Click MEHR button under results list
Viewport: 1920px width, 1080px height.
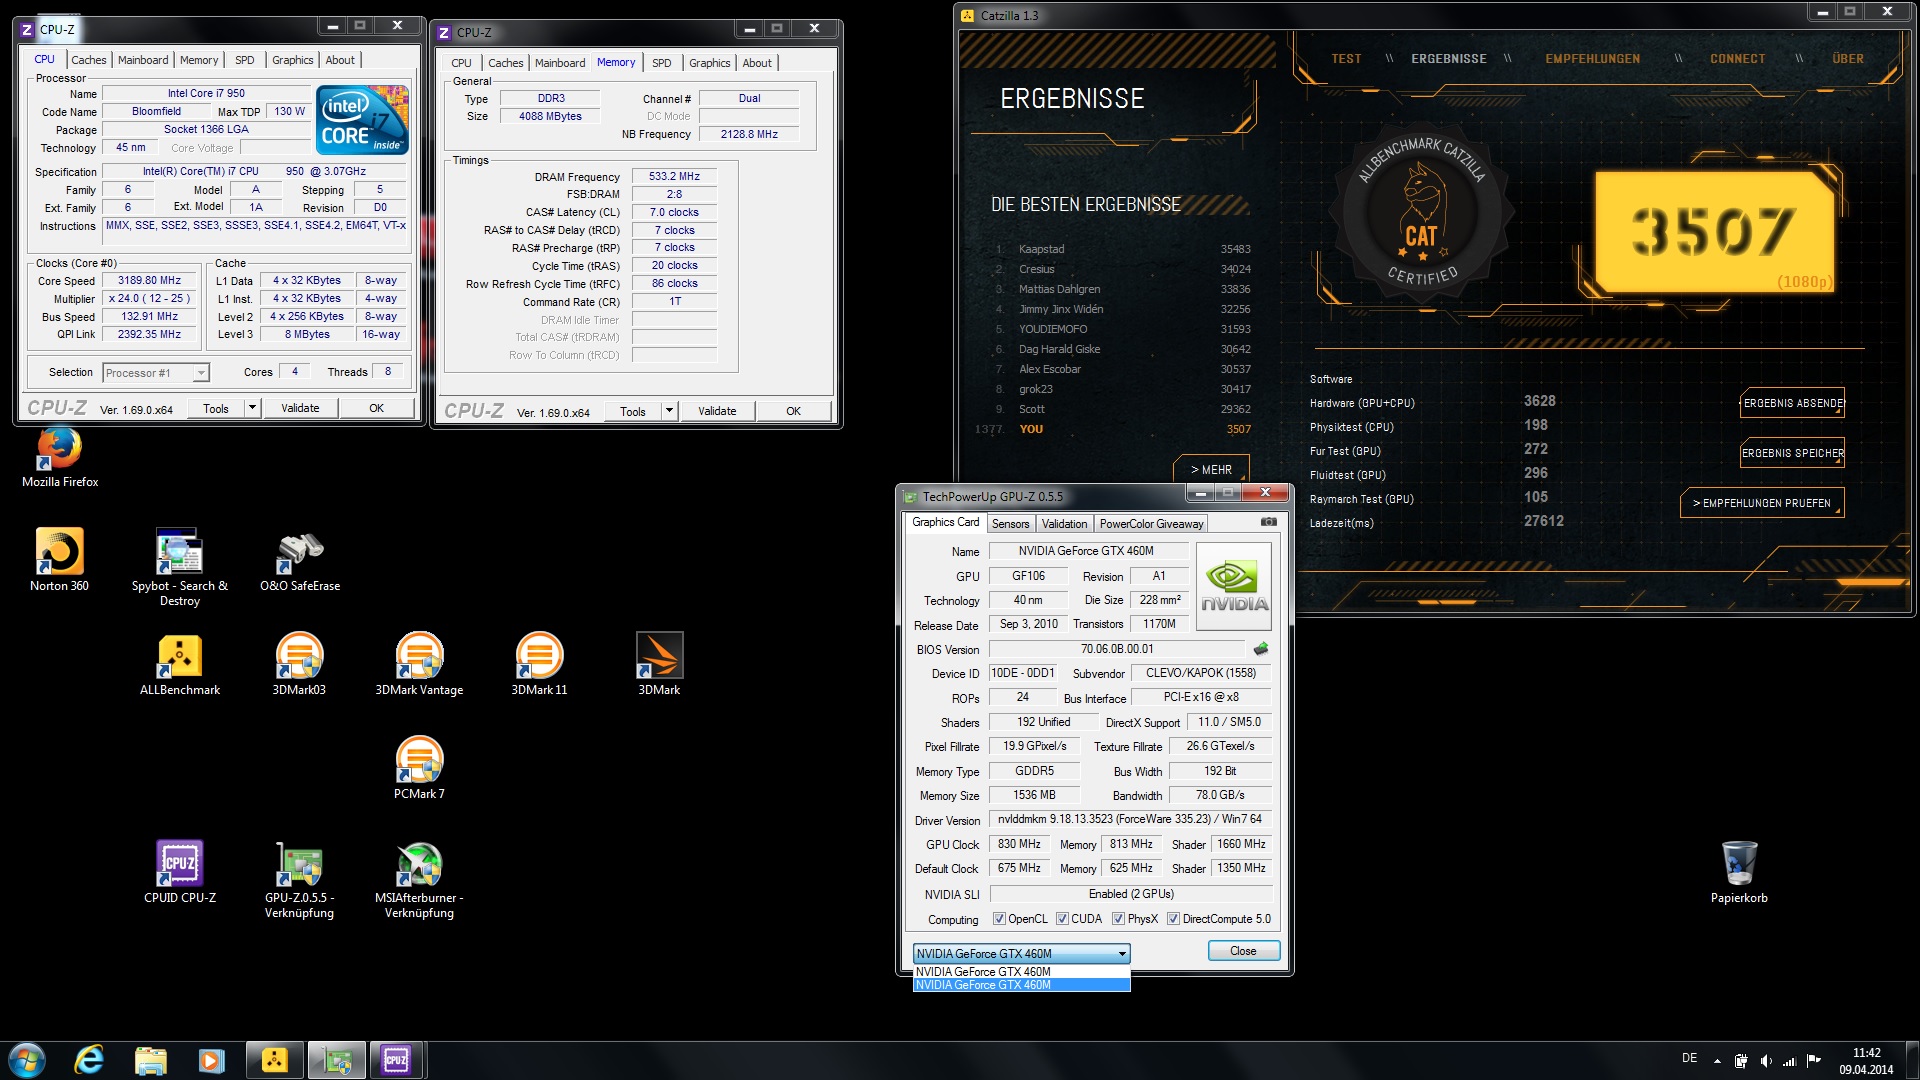1211,469
